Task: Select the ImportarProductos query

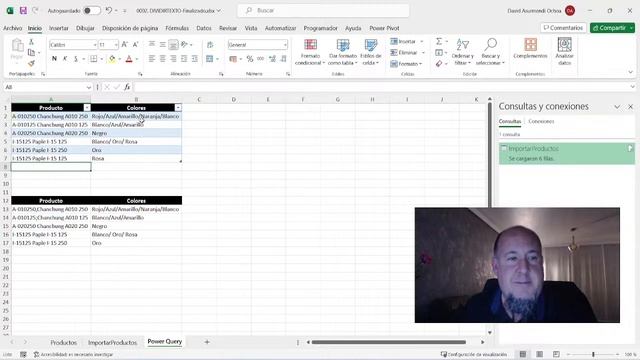Action: [567, 153]
